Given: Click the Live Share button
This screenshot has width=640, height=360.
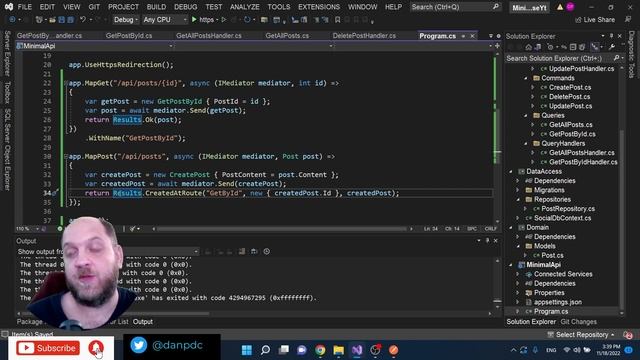Looking at the screenshot, I should (595, 20).
